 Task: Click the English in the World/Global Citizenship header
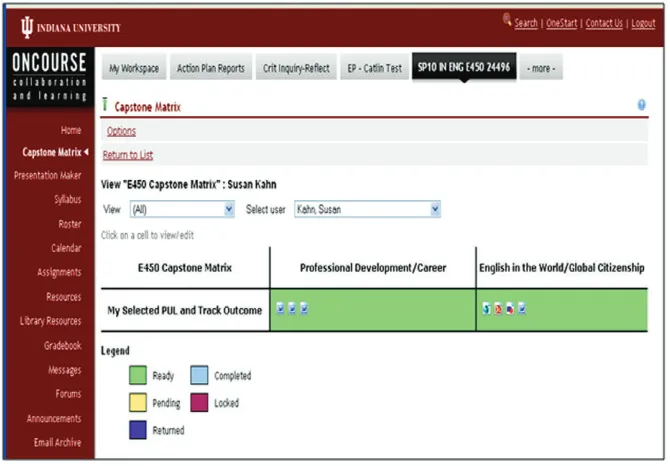[x=562, y=268]
